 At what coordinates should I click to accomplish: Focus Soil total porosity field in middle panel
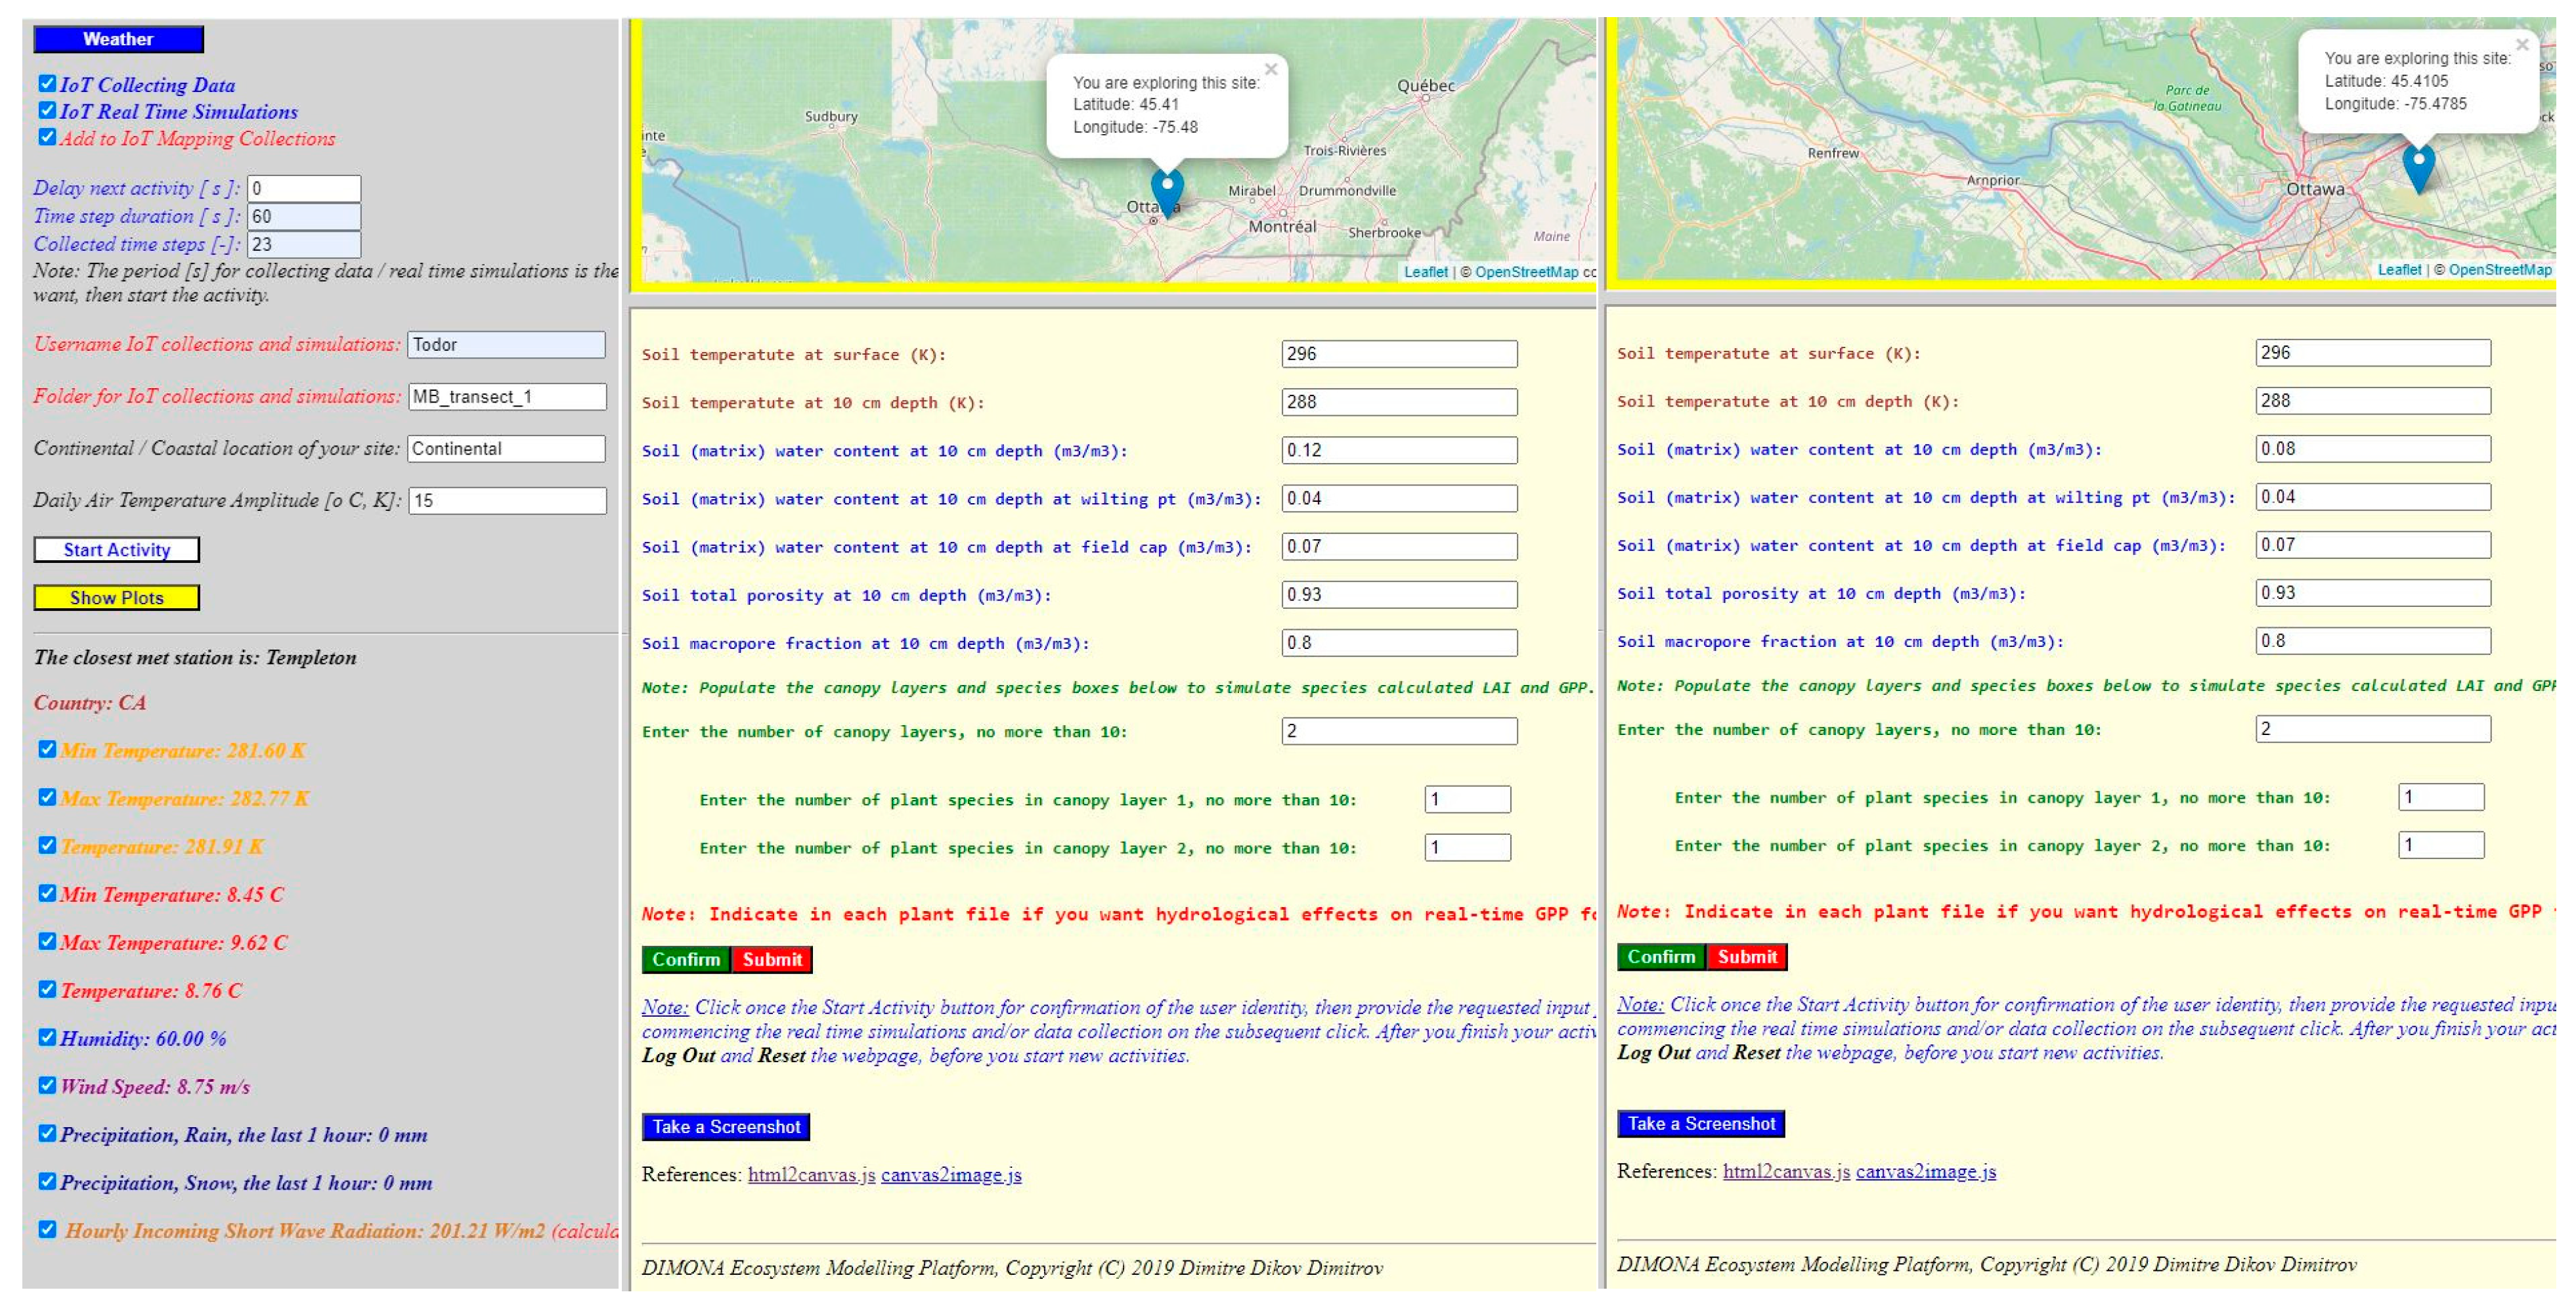click(1400, 594)
